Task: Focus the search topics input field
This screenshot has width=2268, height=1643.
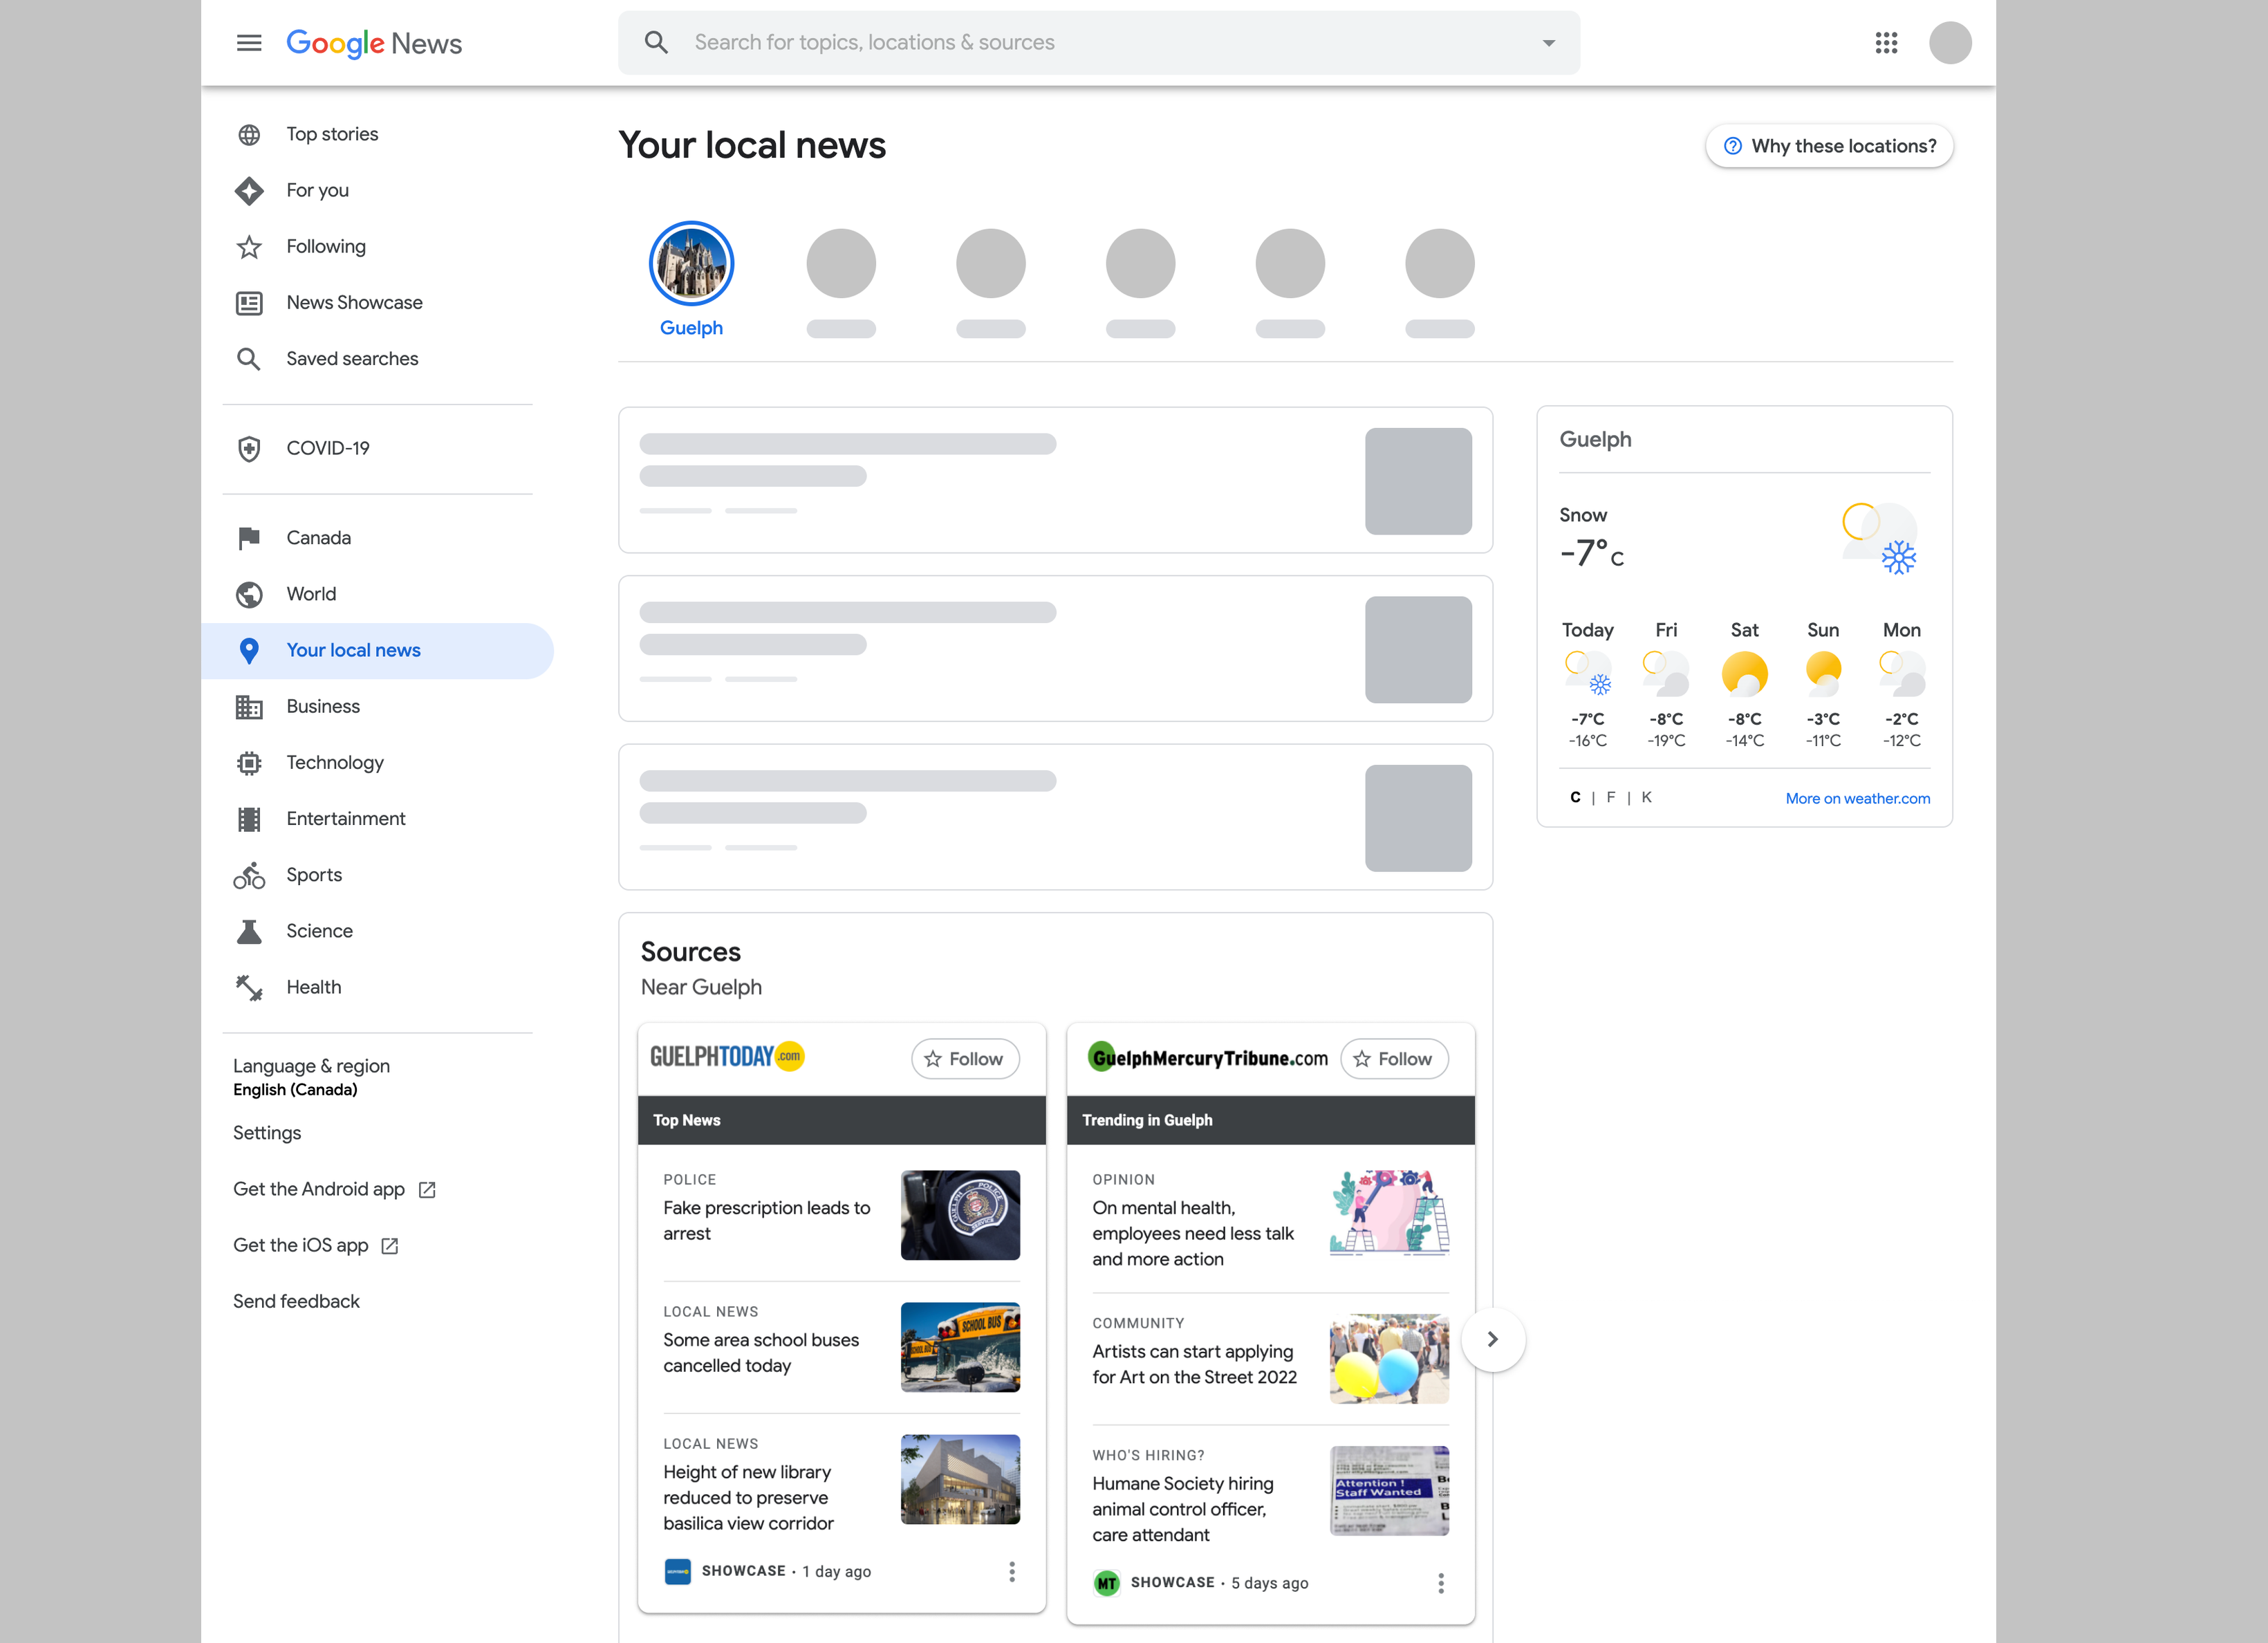Action: (1100, 43)
